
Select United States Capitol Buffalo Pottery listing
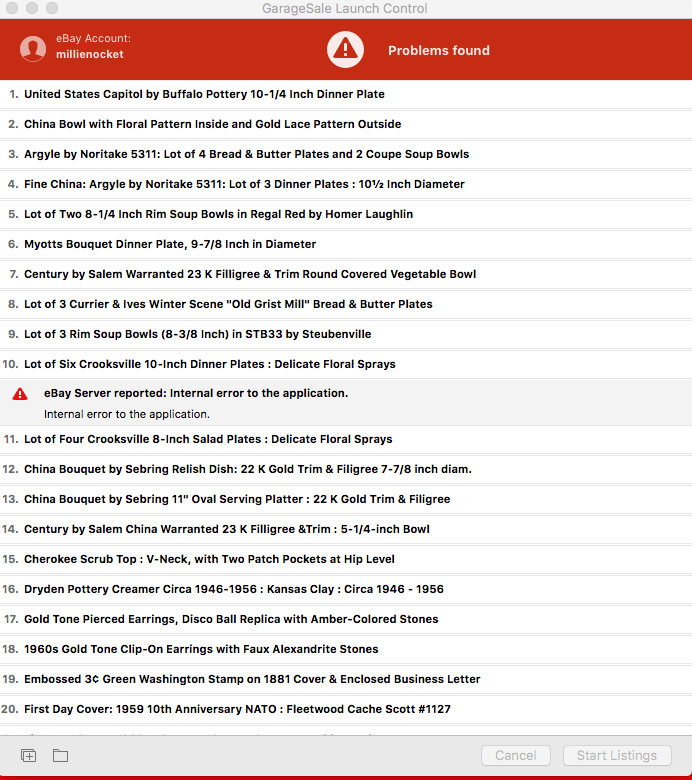click(346, 94)
